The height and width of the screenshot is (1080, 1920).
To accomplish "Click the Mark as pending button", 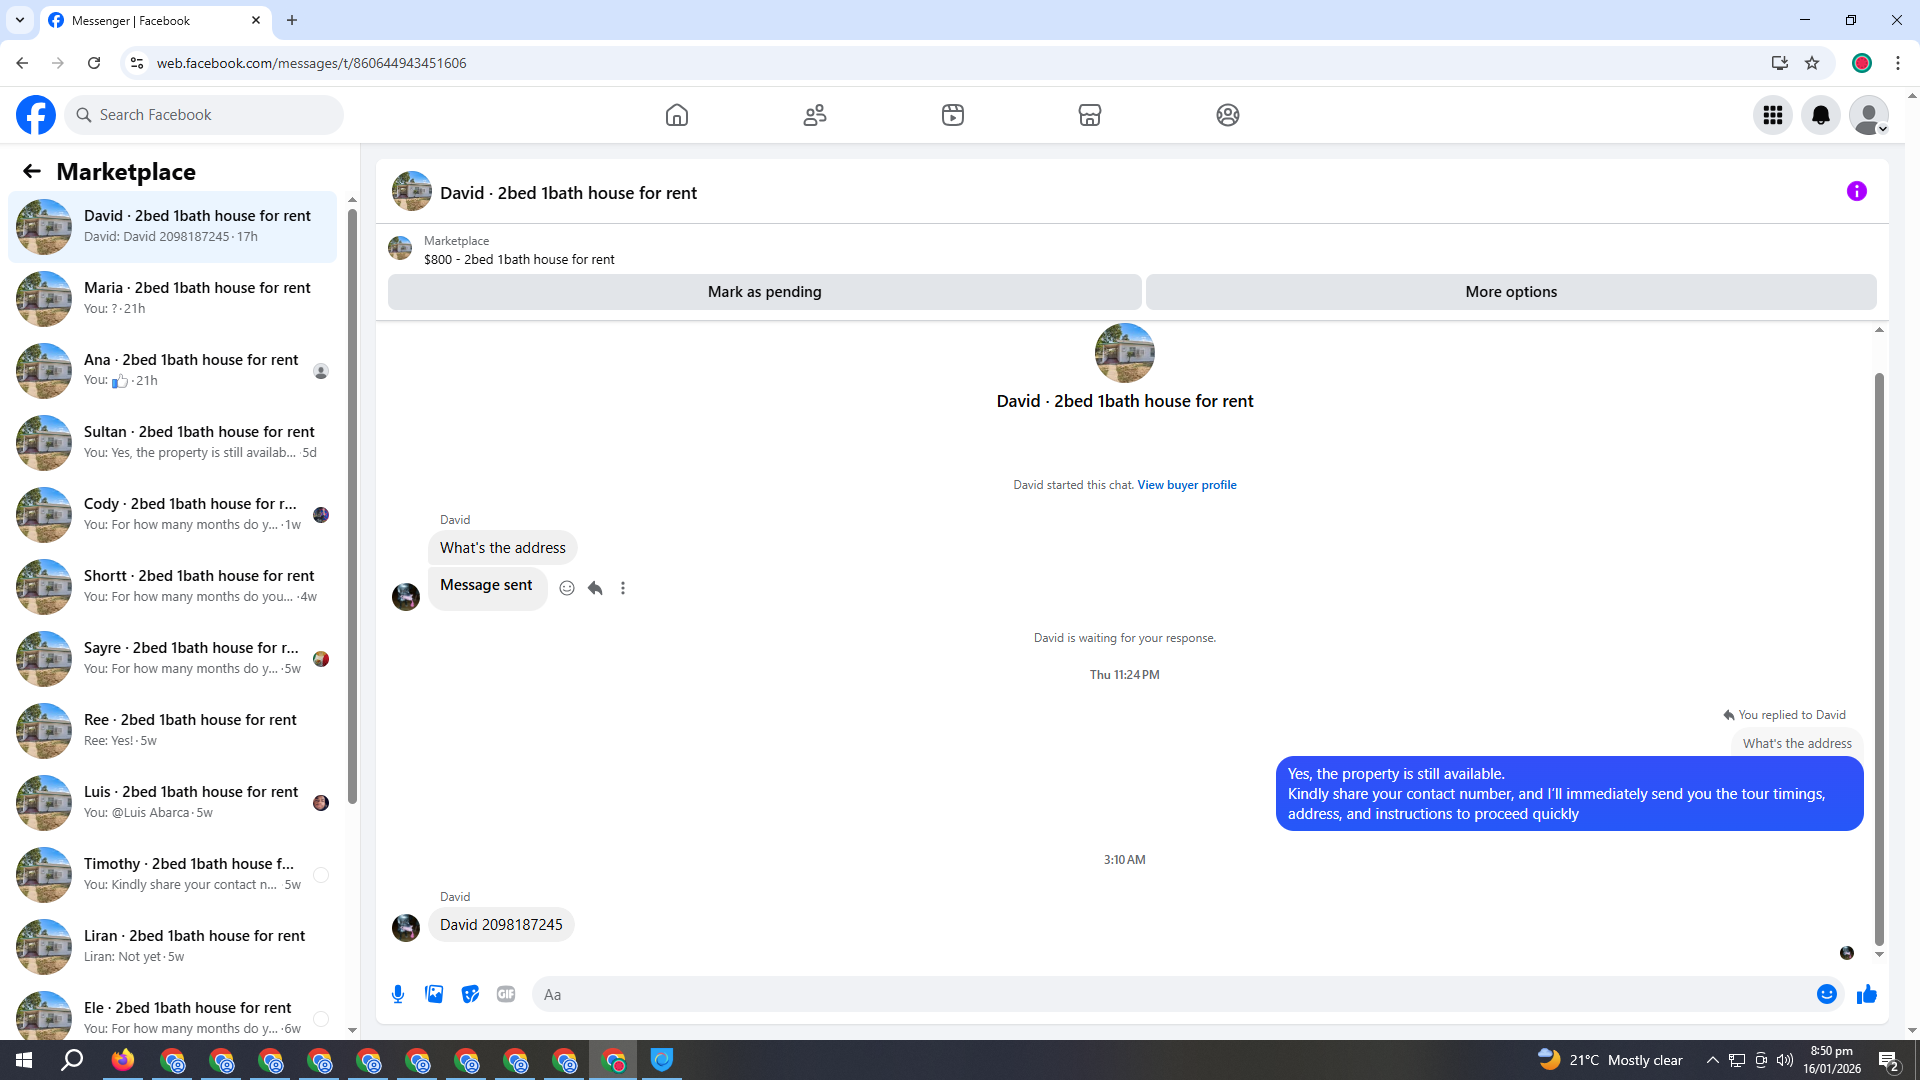I will [764, 292].
